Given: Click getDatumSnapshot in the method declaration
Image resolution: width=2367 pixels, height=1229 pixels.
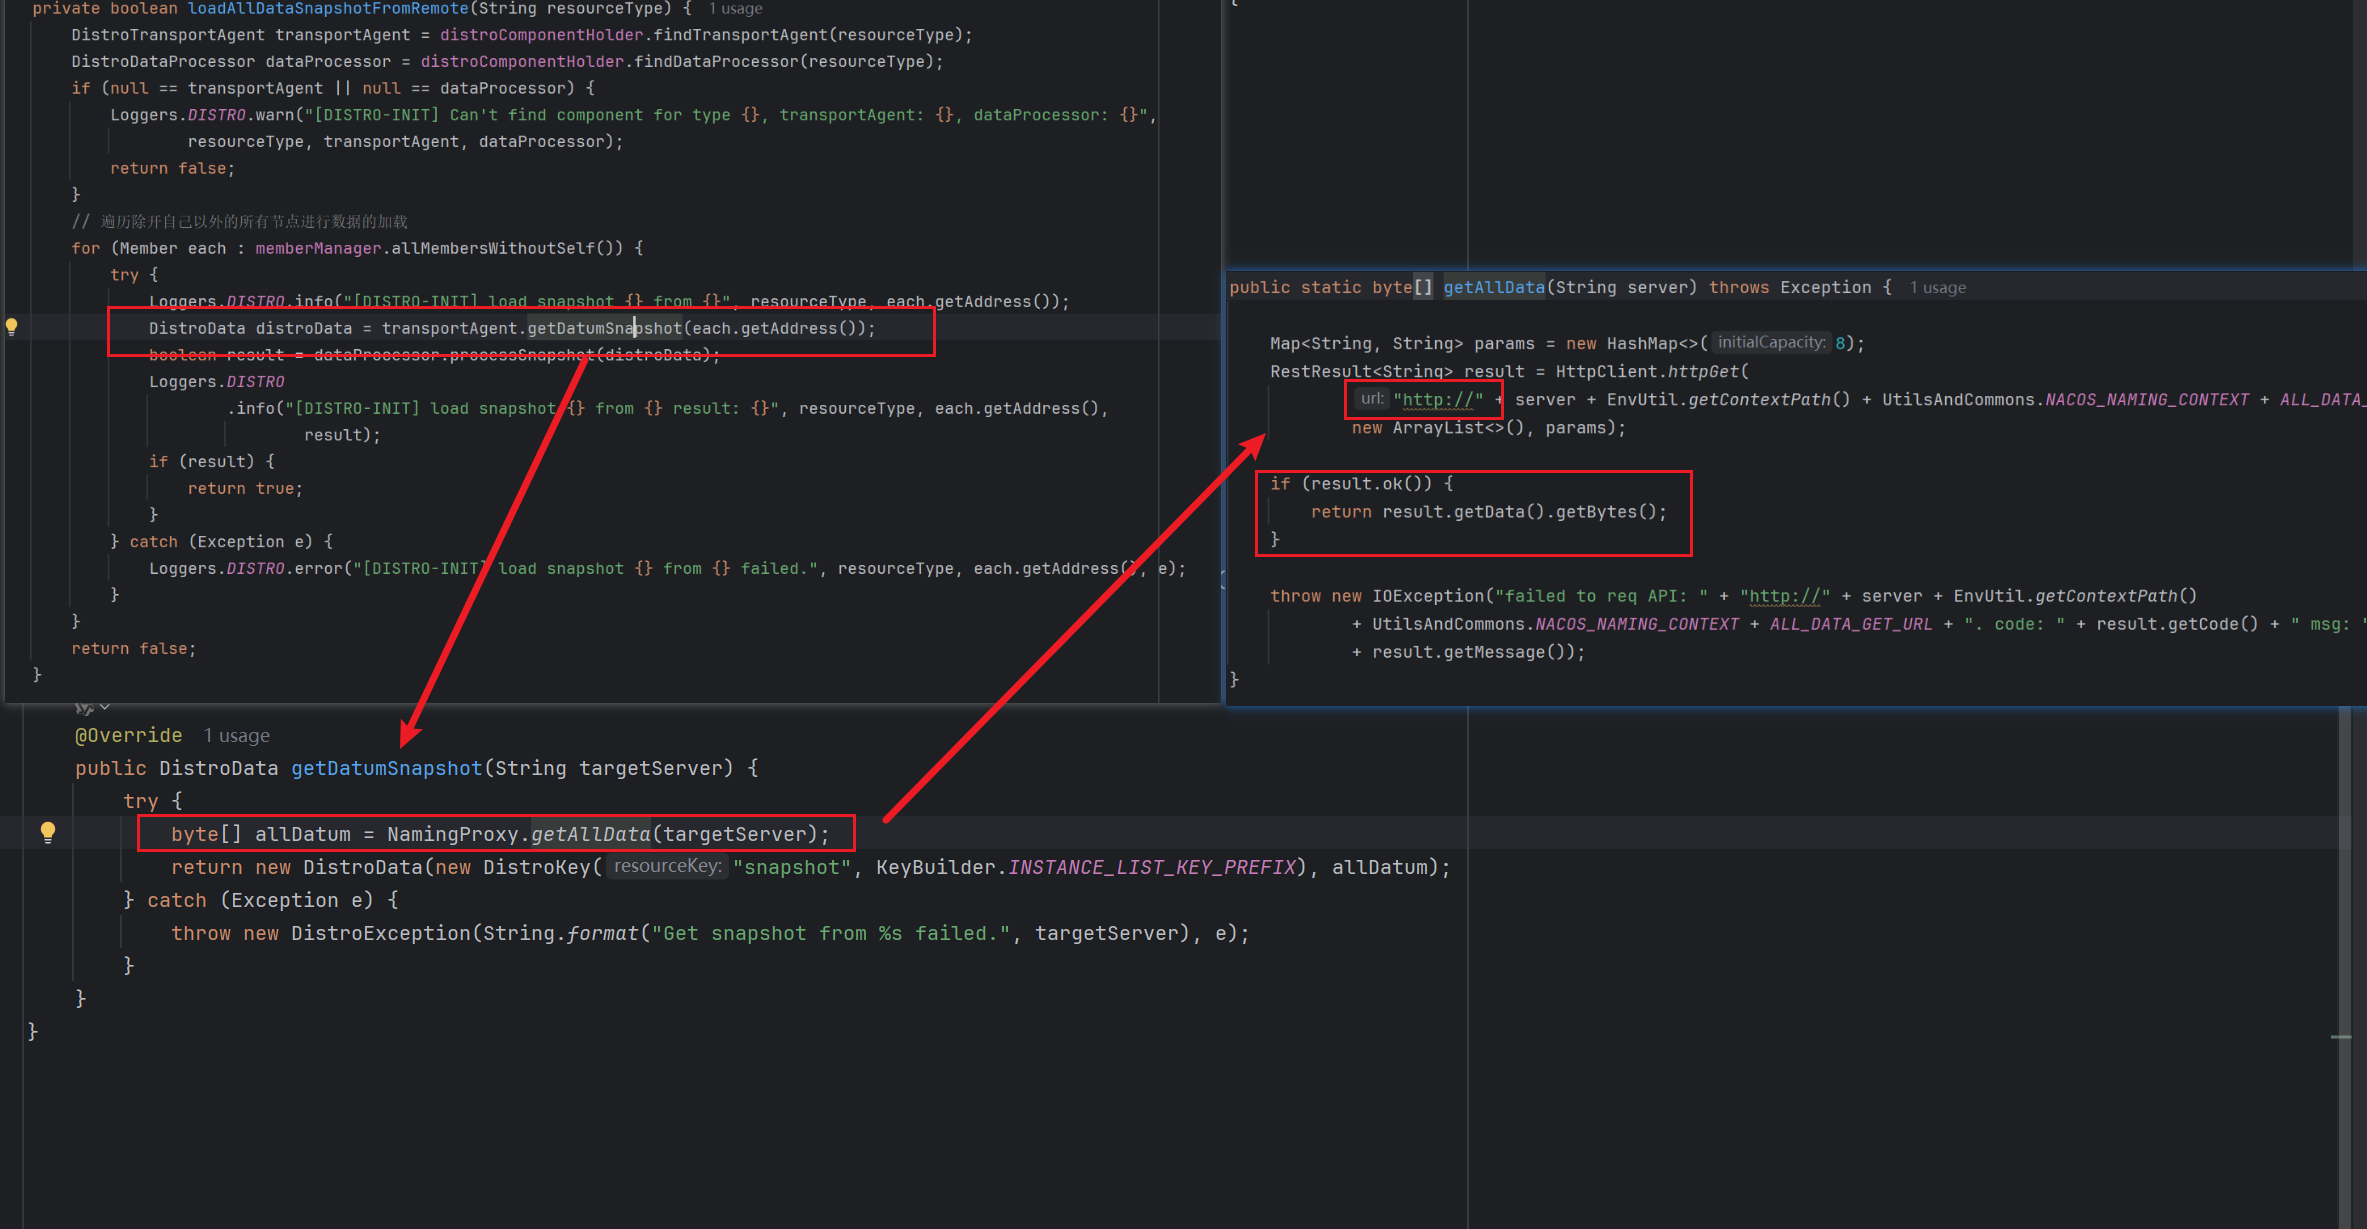Looking at the screenshot, I should [x=386, y=768].
